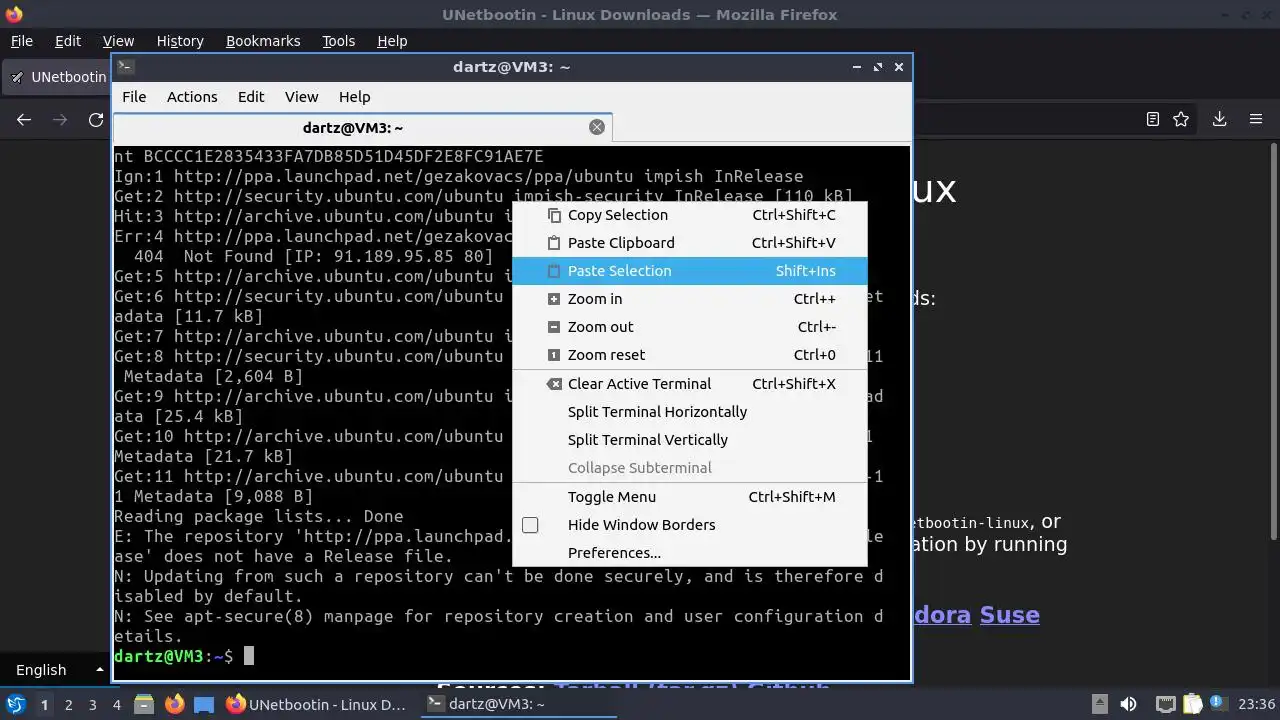Viewport: 1280px width, 720px height.
Task: Click the clock showing 23:36
Action: click(x=1256, y=705)
